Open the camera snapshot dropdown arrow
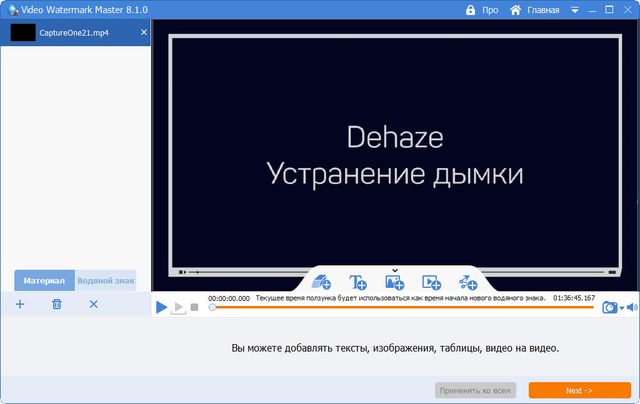Image resolution: width=640 pixels, height=404 pixels. (x=621, y=308)
